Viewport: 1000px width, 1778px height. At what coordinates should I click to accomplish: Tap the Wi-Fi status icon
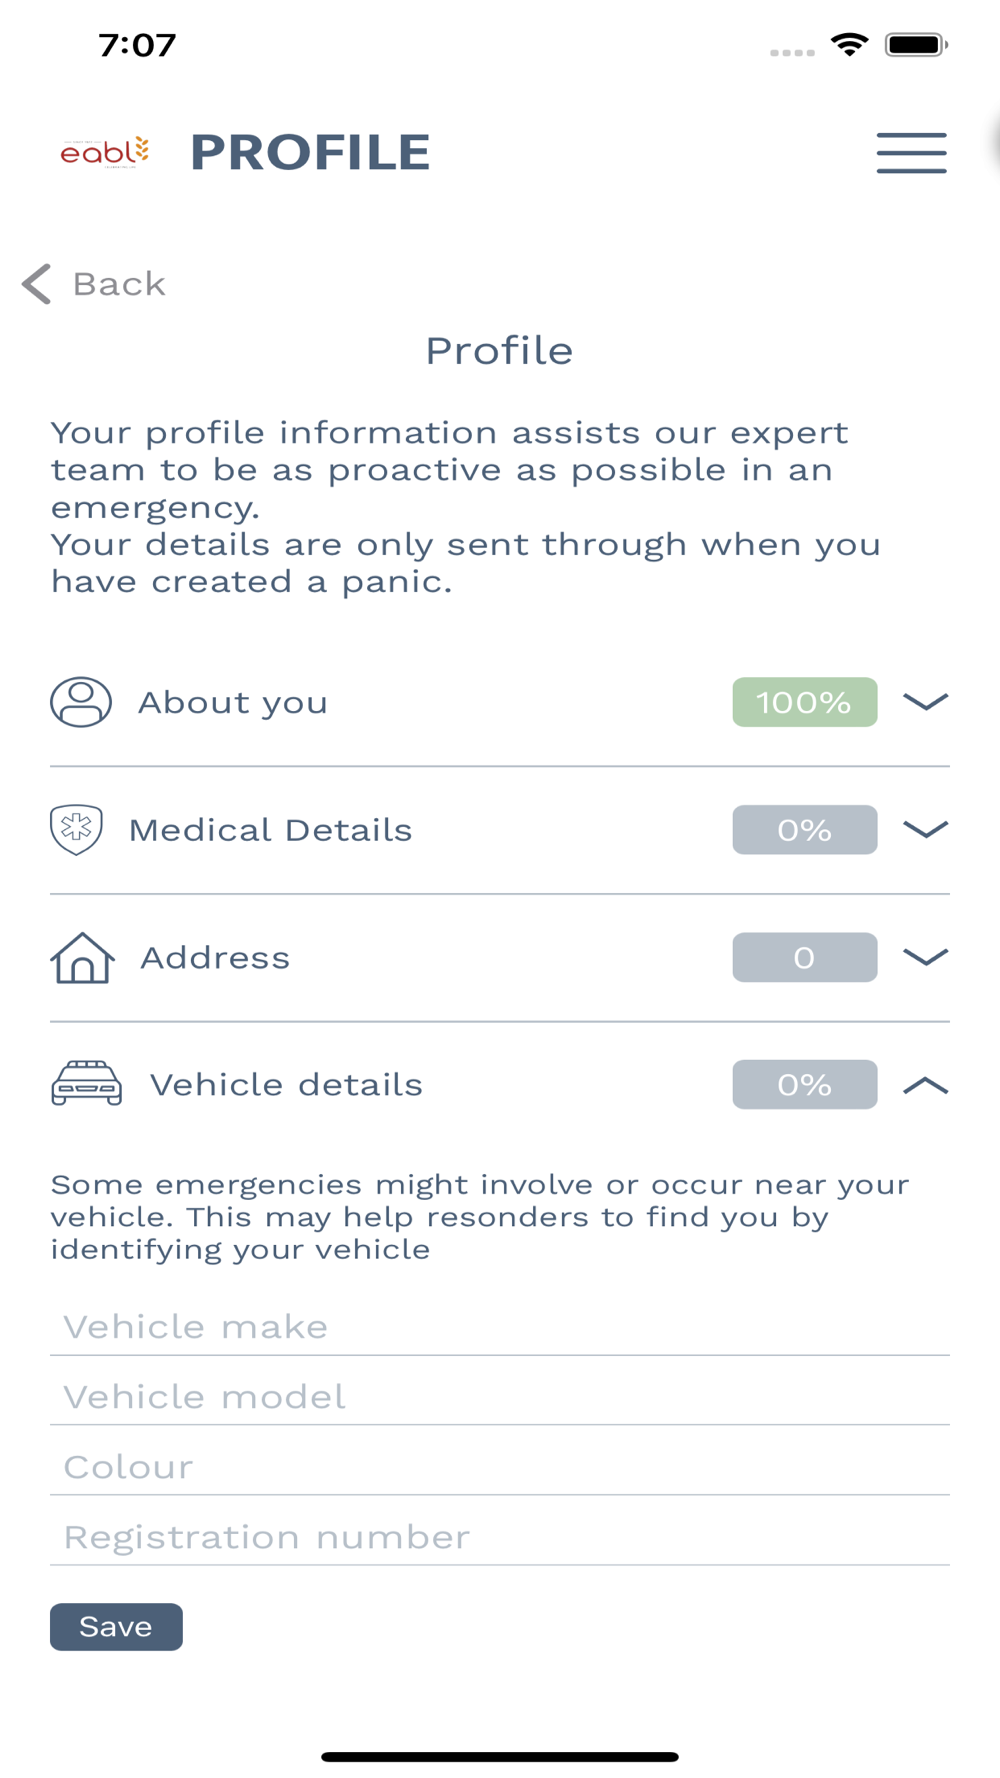point(849,44)
